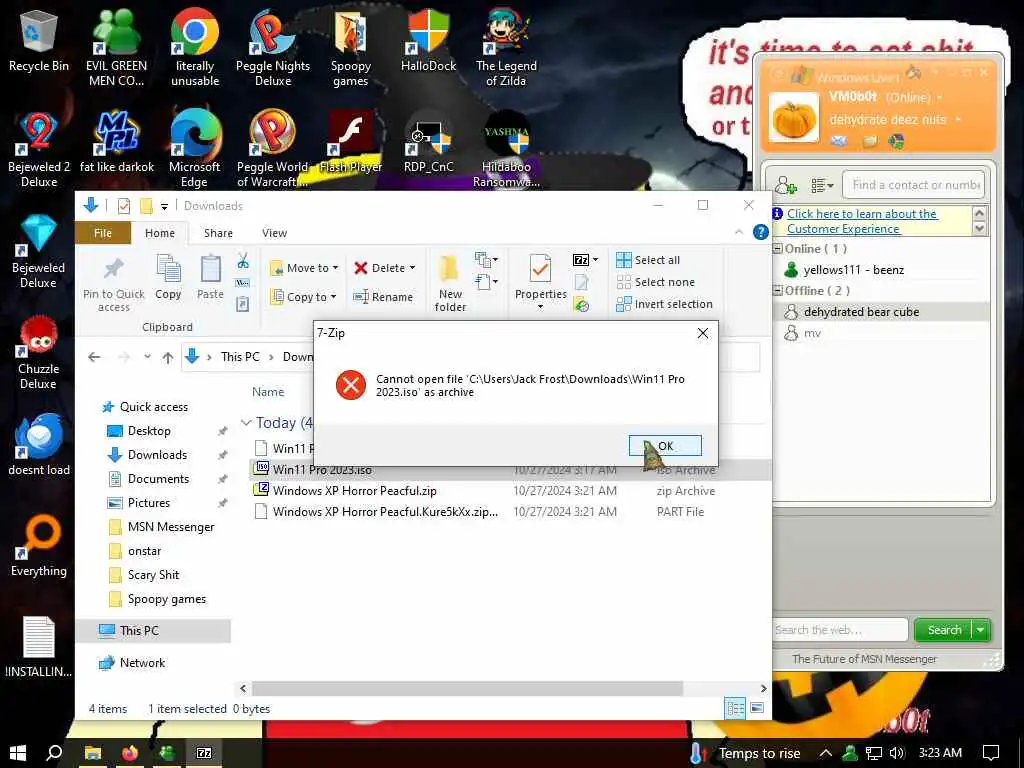Select the Everything search desktop icon

point(39,546)
